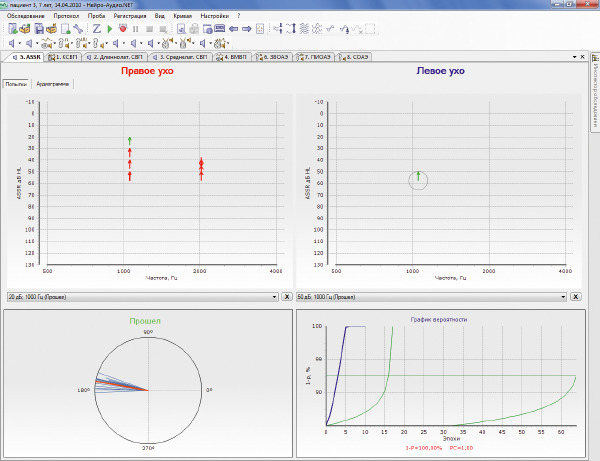600x461 pixels.
Task: Click the wrench settings icon in toolbar
Action: click(x=78, y=29)
